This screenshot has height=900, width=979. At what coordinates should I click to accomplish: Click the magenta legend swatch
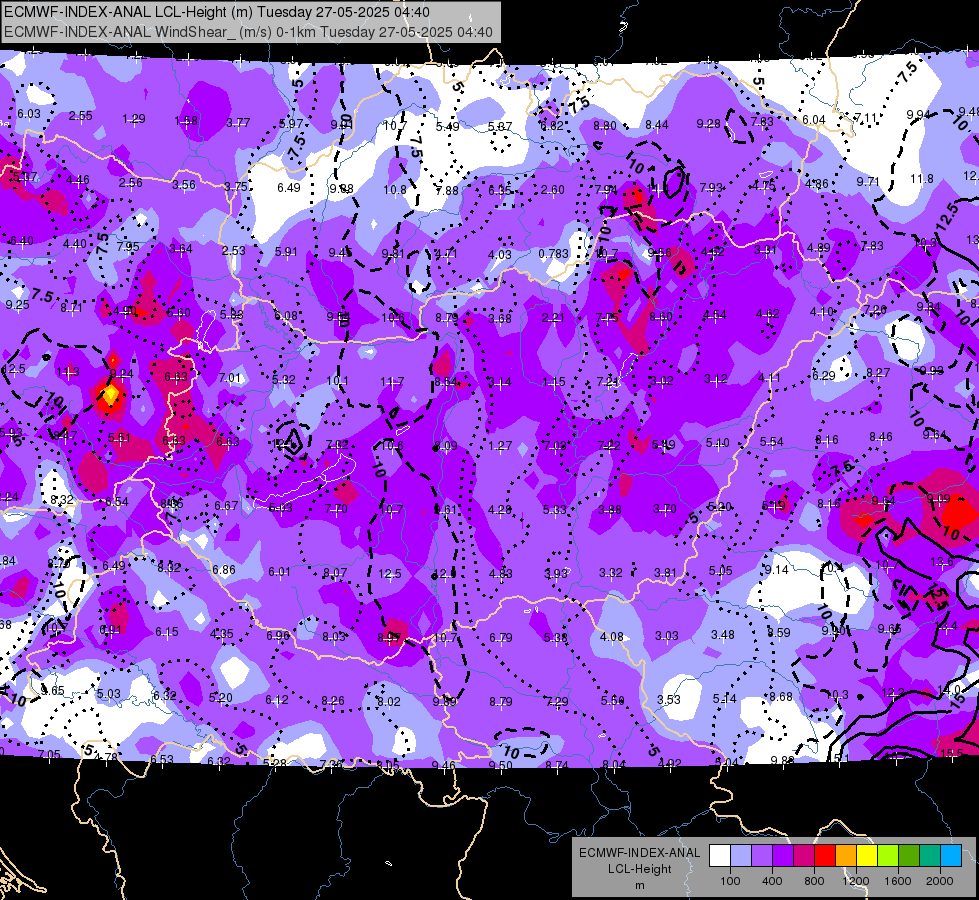point(804,856)
